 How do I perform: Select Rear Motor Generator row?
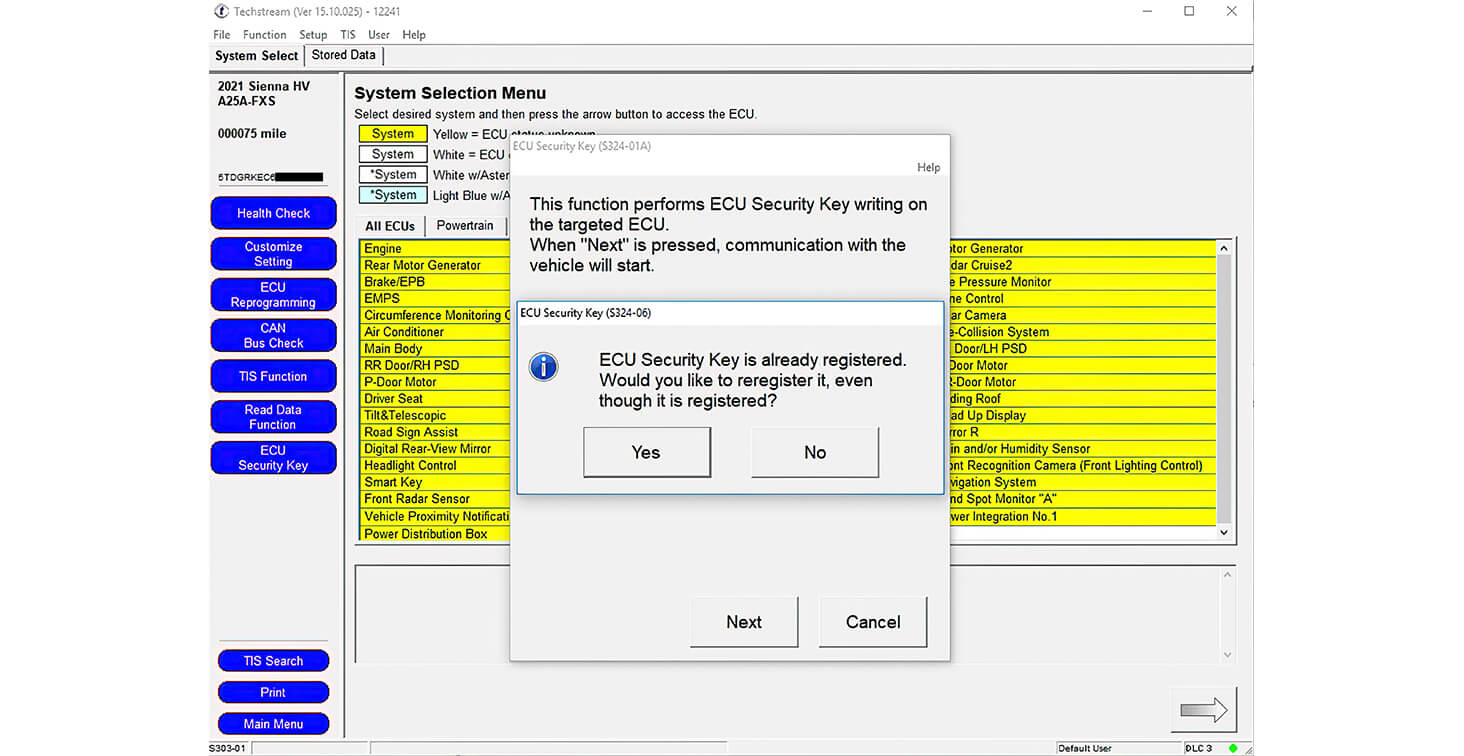click(x=436, y=265)
